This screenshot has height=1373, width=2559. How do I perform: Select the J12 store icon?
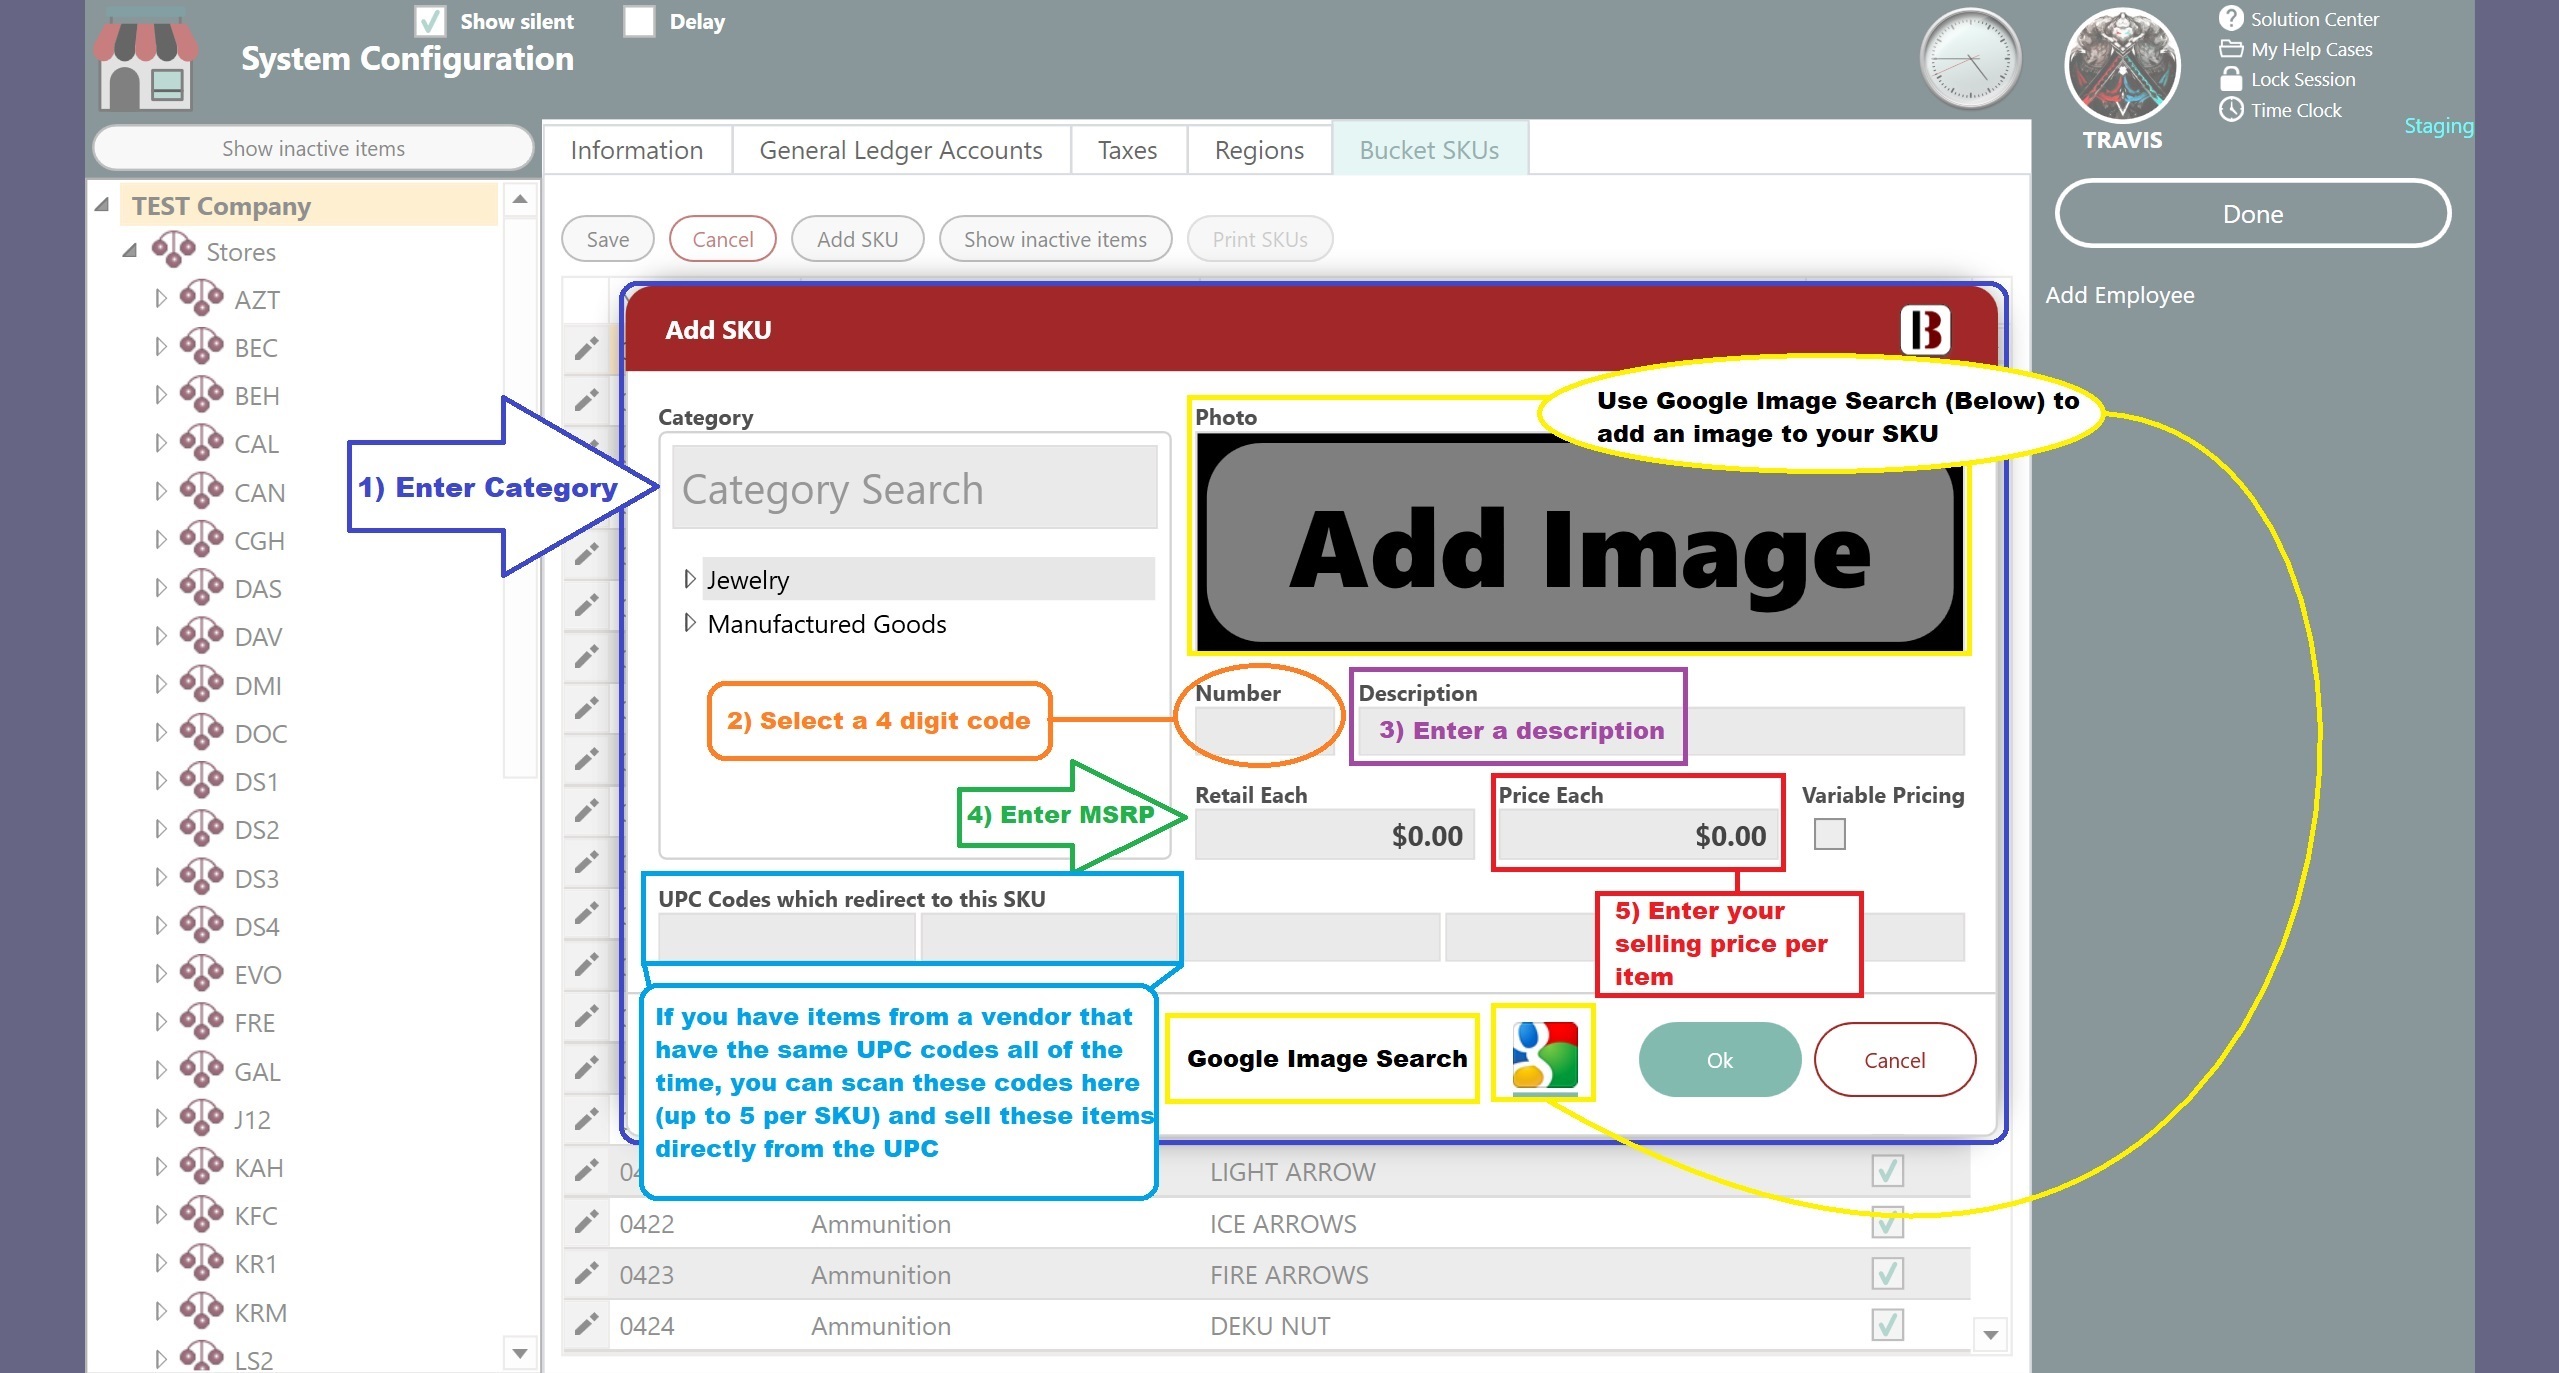click(x=201, y=1118)
